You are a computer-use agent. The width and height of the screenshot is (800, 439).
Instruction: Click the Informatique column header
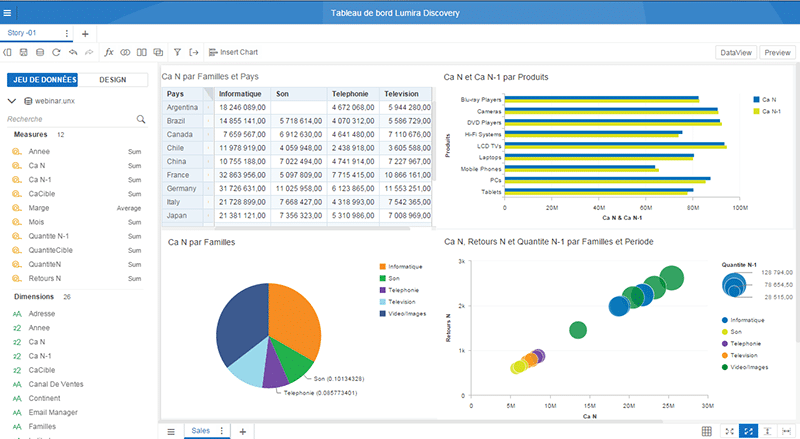tap(240, 94)
